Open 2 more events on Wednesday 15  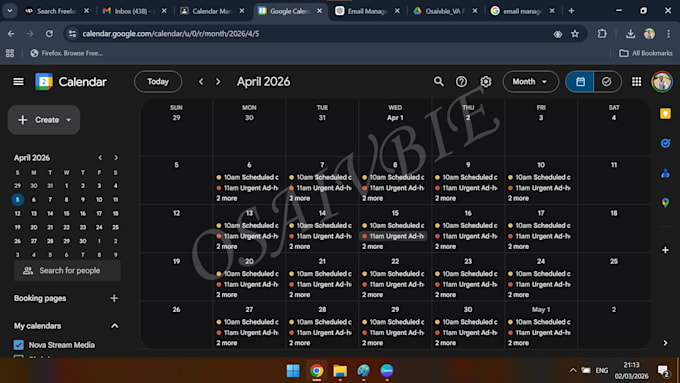pos(373,246)
